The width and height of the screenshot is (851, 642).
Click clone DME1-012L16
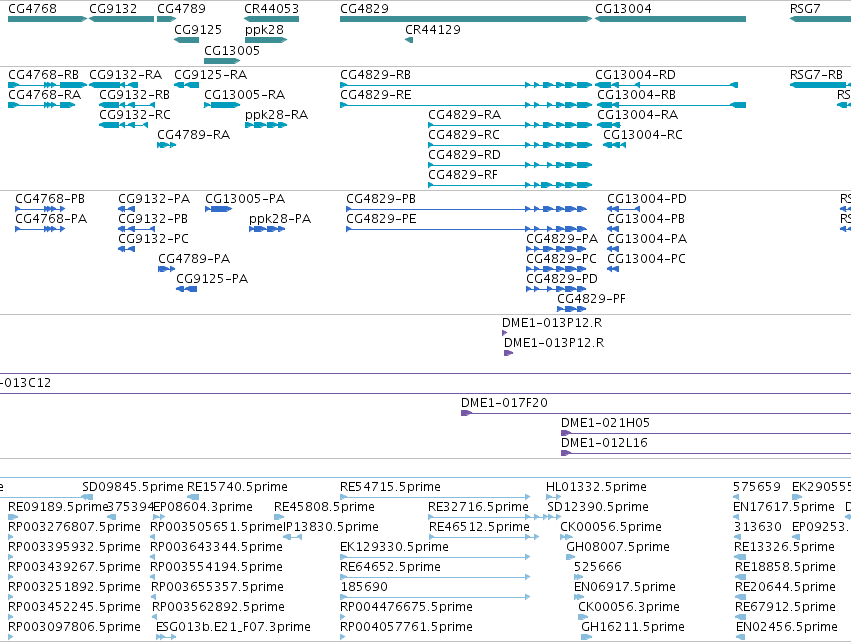tap(604, 443)
